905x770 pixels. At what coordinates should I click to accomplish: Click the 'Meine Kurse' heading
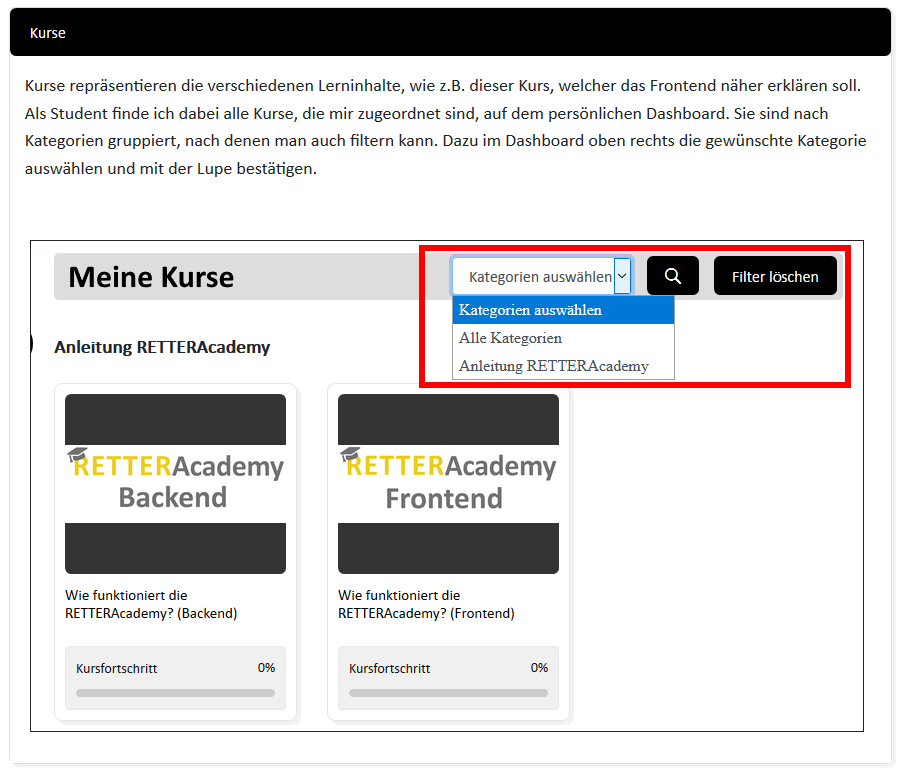151,276
